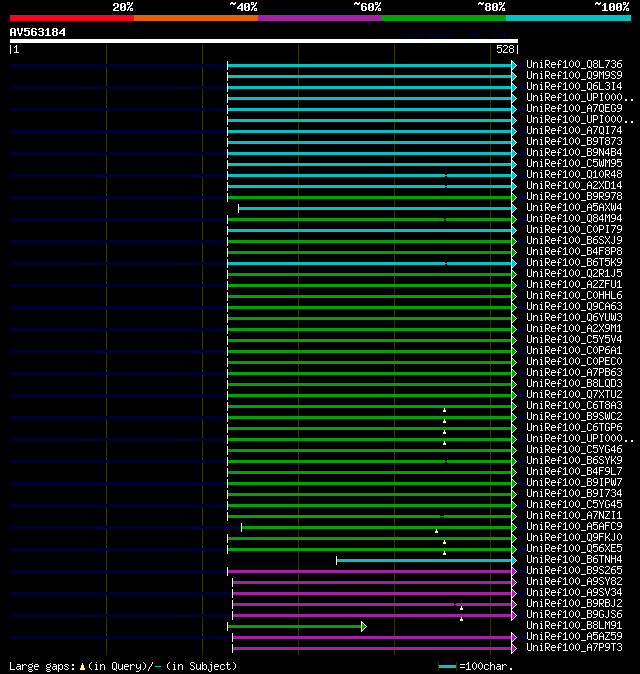The height and width of the screenshot is (674, 640).
Task: Select the UniRef100_B6SYK9 label
Action: point(574,461)
